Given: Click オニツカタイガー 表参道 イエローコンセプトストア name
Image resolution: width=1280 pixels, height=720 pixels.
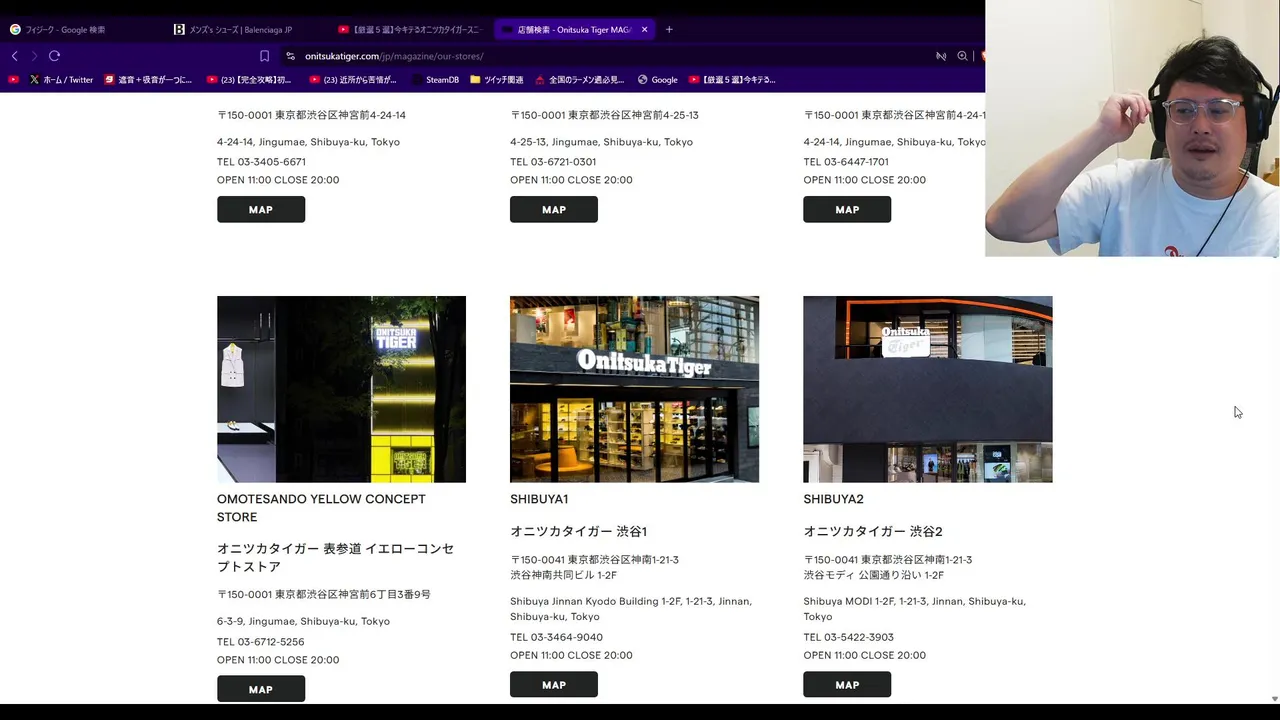Looking at the screenshot, I should click(335, 558).
